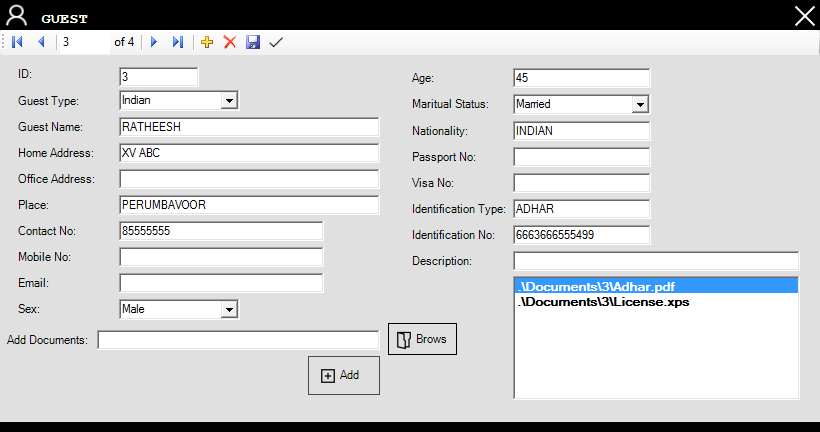Click the Add document button

pos(343,375)
